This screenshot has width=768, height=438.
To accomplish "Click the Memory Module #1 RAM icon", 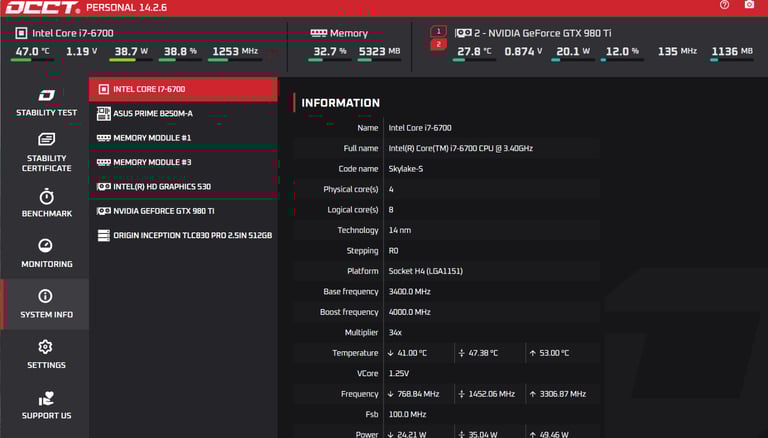I will (x=103, y=138).
